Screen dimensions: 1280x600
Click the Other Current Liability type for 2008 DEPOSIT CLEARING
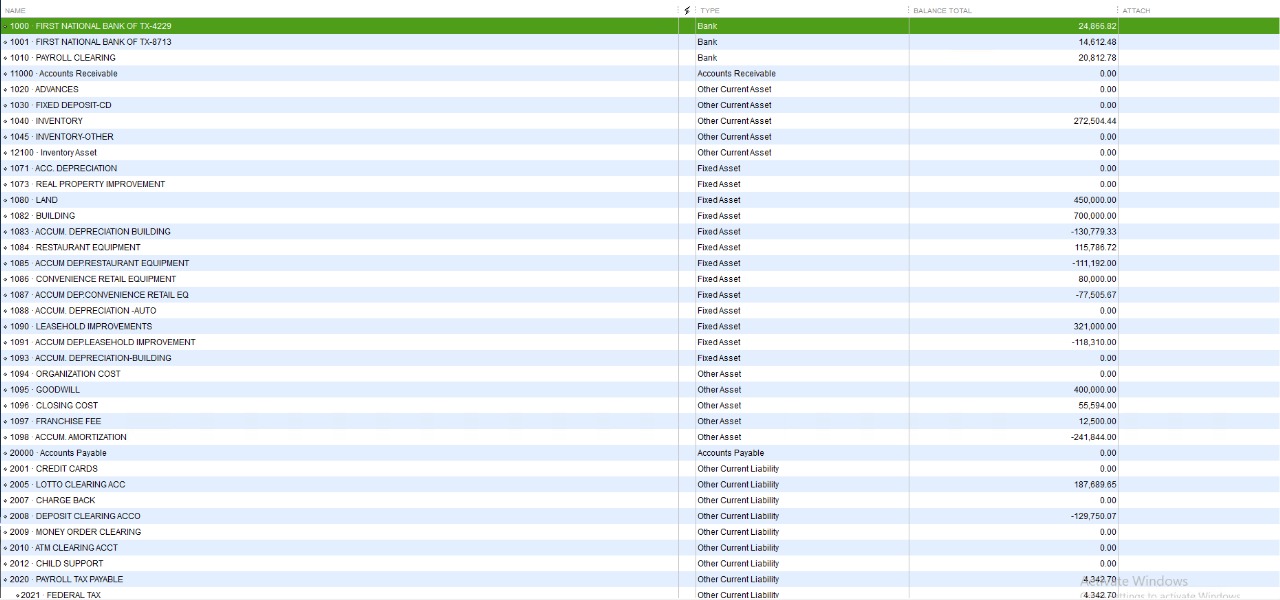pos(738,516)
